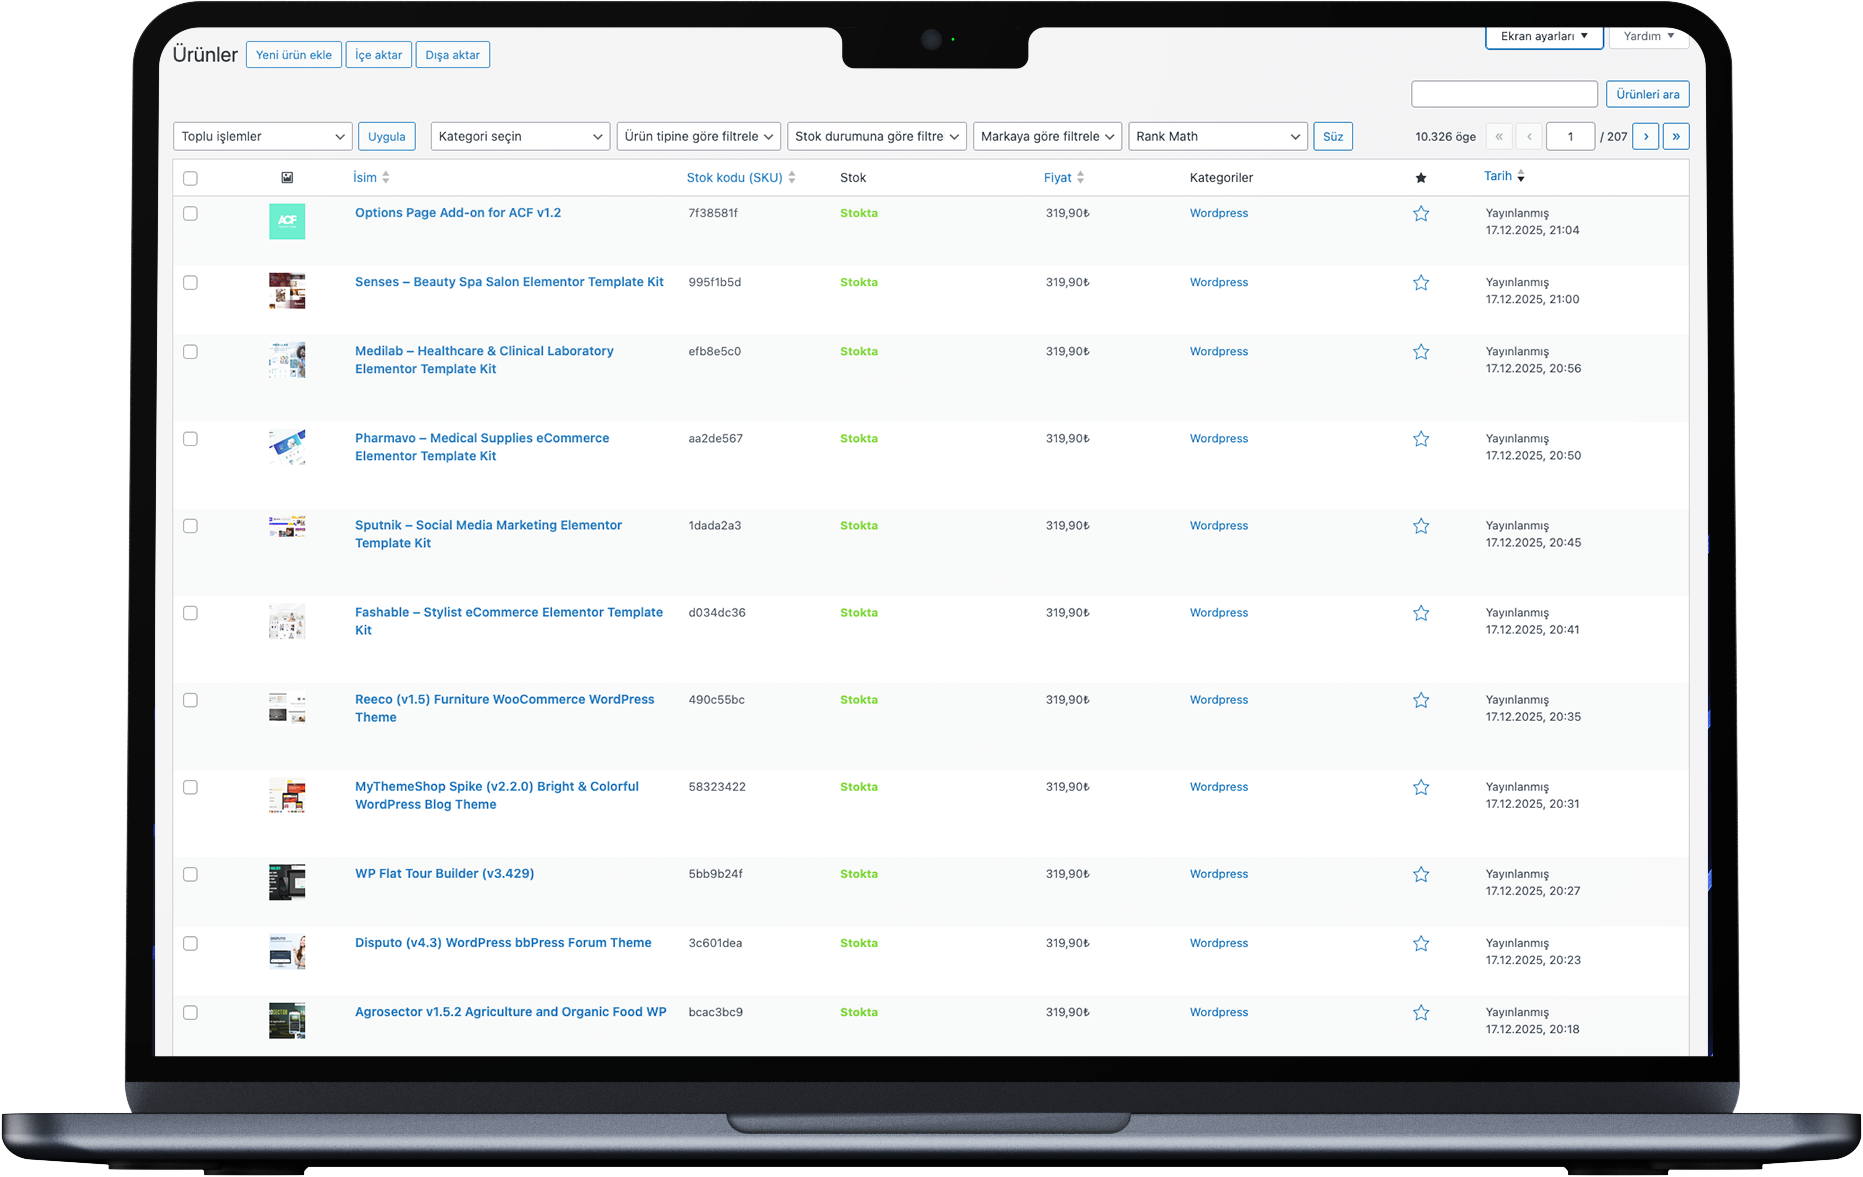Open the Rank Math filter dropdown

click(1217, 137)
